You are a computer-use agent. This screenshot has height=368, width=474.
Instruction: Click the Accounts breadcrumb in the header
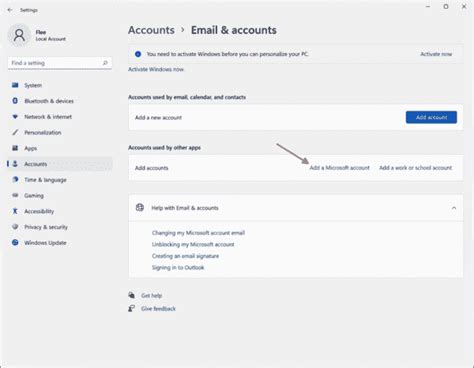(151, 30)
